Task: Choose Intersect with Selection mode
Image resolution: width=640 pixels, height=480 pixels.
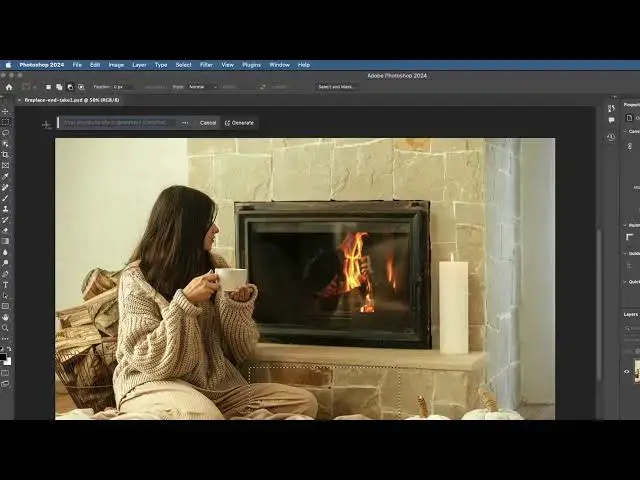Action: click(x=81, y=87)
